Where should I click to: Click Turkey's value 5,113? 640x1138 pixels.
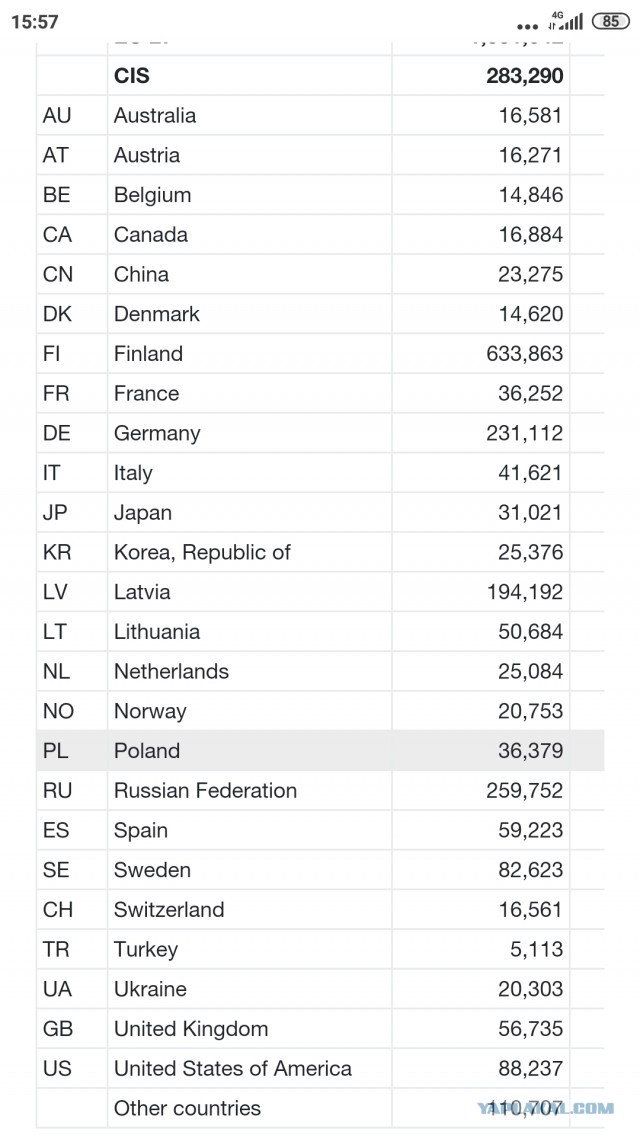[536, 949]
